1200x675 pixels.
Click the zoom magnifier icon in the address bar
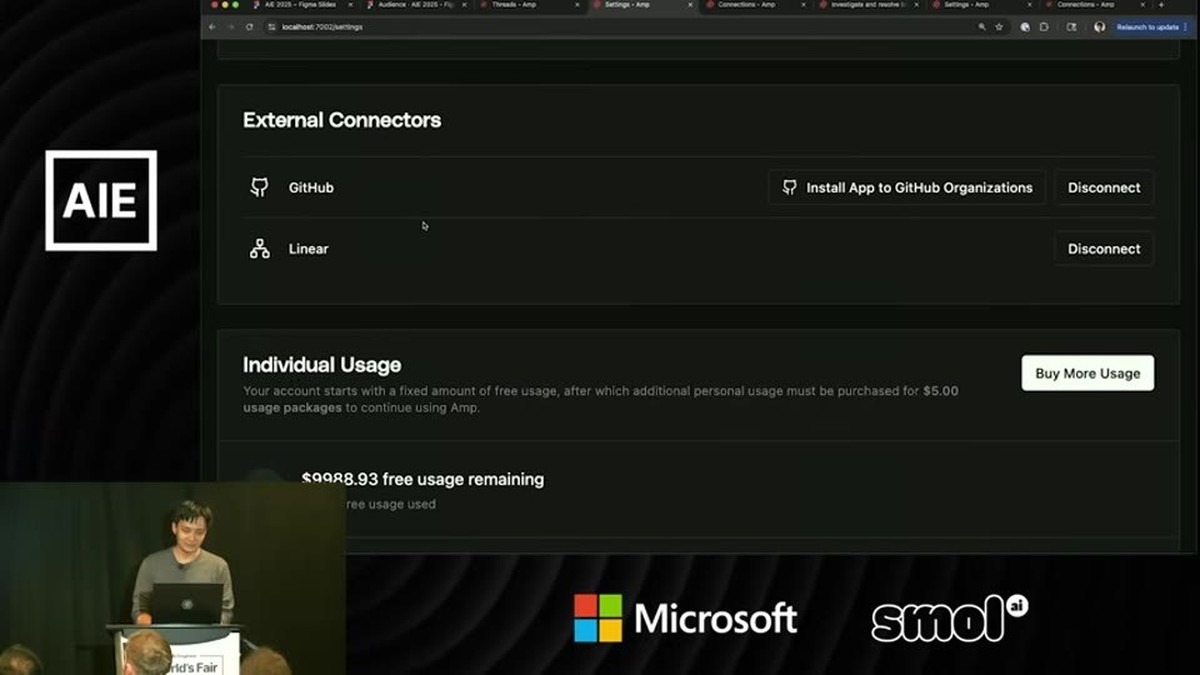coord(982,27)
